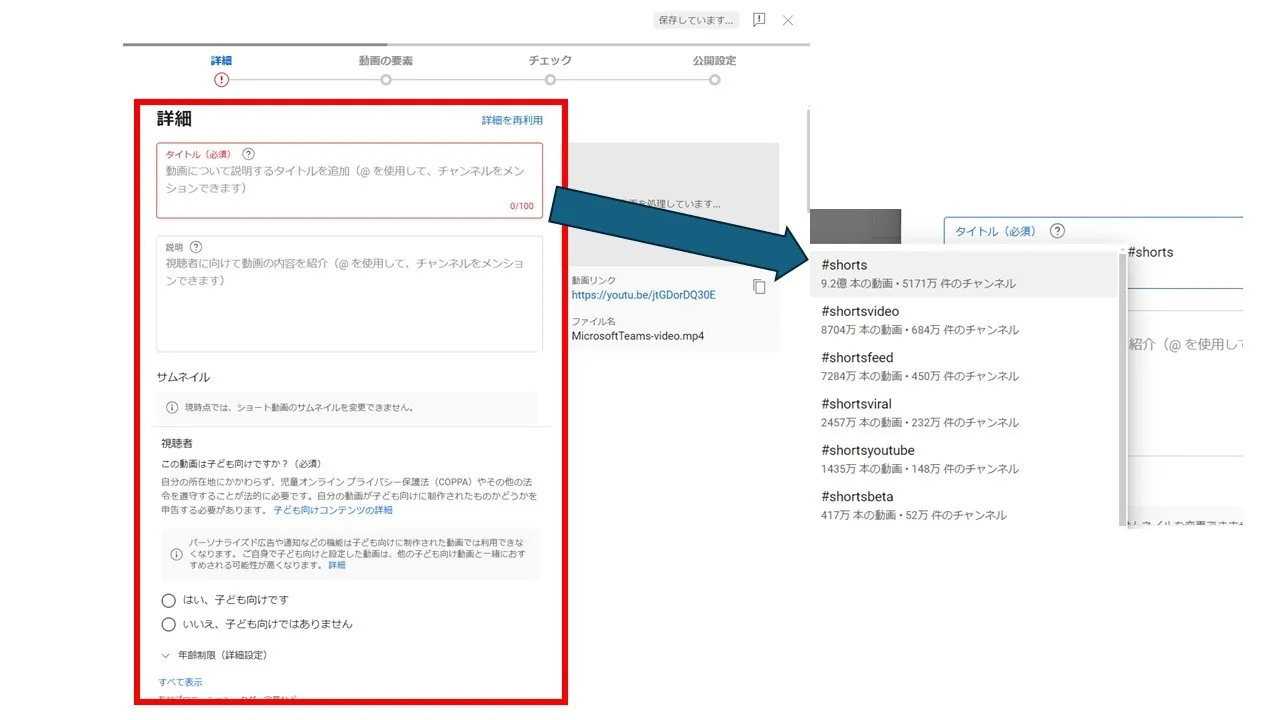The image size is (1280, 720).
Task: Click 詳細を再利用 link
Action: click(512, 120)
